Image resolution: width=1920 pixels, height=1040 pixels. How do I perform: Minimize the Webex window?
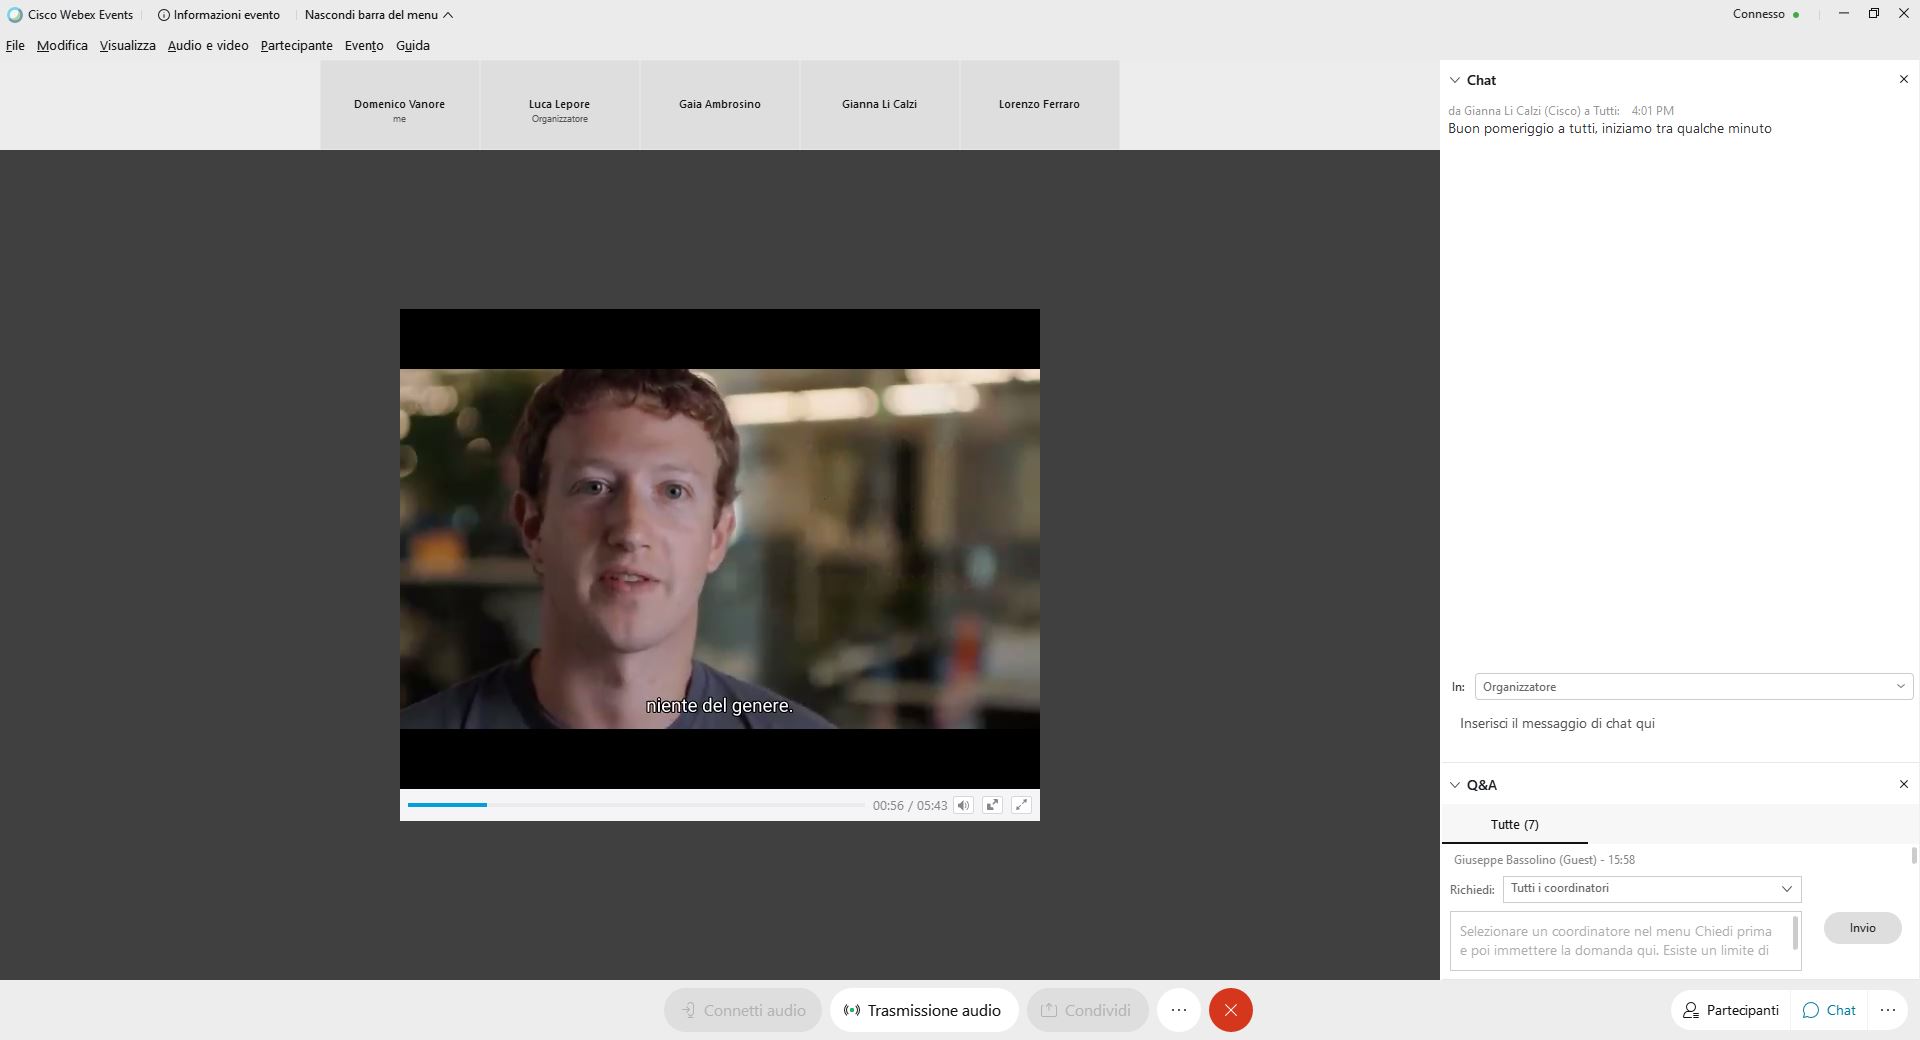tap(1843, 14)
